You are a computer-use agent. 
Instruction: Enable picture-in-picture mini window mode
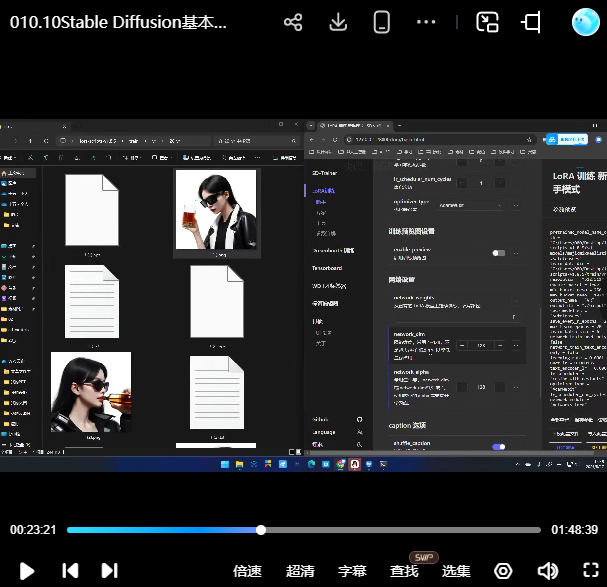pos(487,22)
